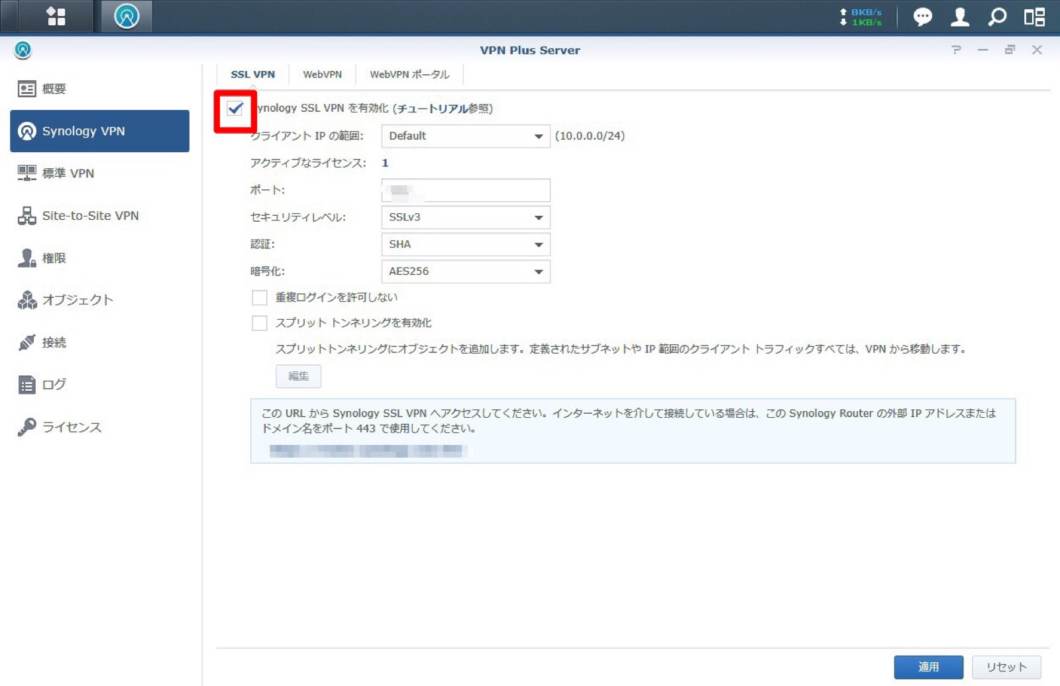Click the アクティブなライセンス value 1
This screenshot has width=1060, height=686.
pyautogui.click(x=385, y=163)
